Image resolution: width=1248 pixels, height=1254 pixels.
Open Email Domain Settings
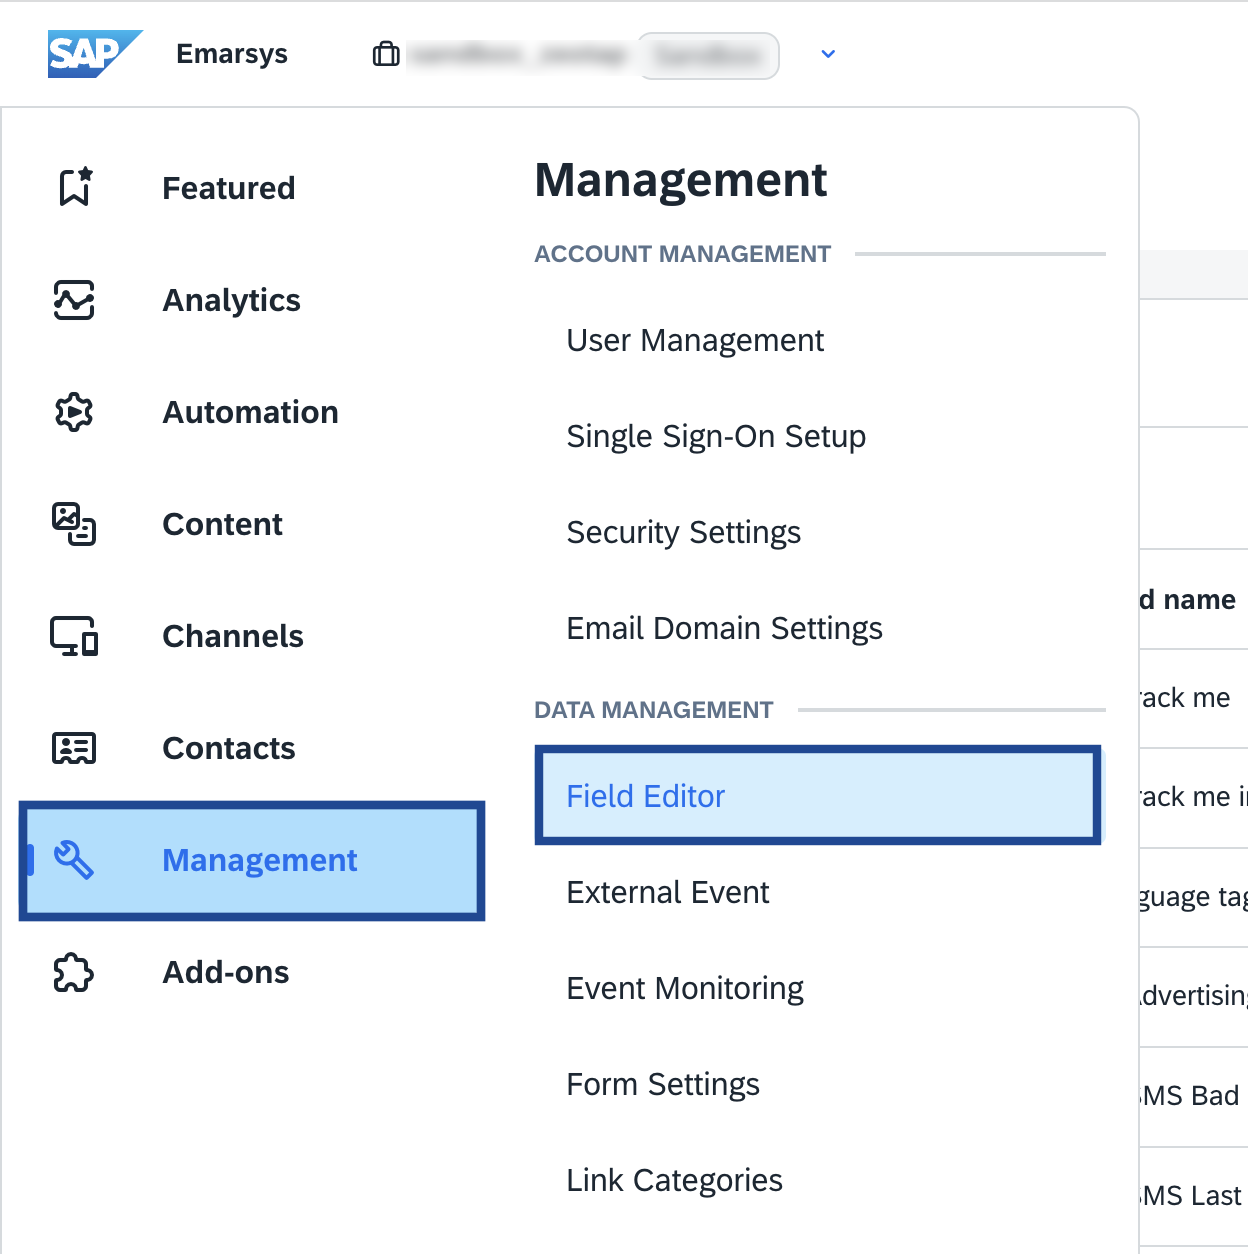point(724,629)
